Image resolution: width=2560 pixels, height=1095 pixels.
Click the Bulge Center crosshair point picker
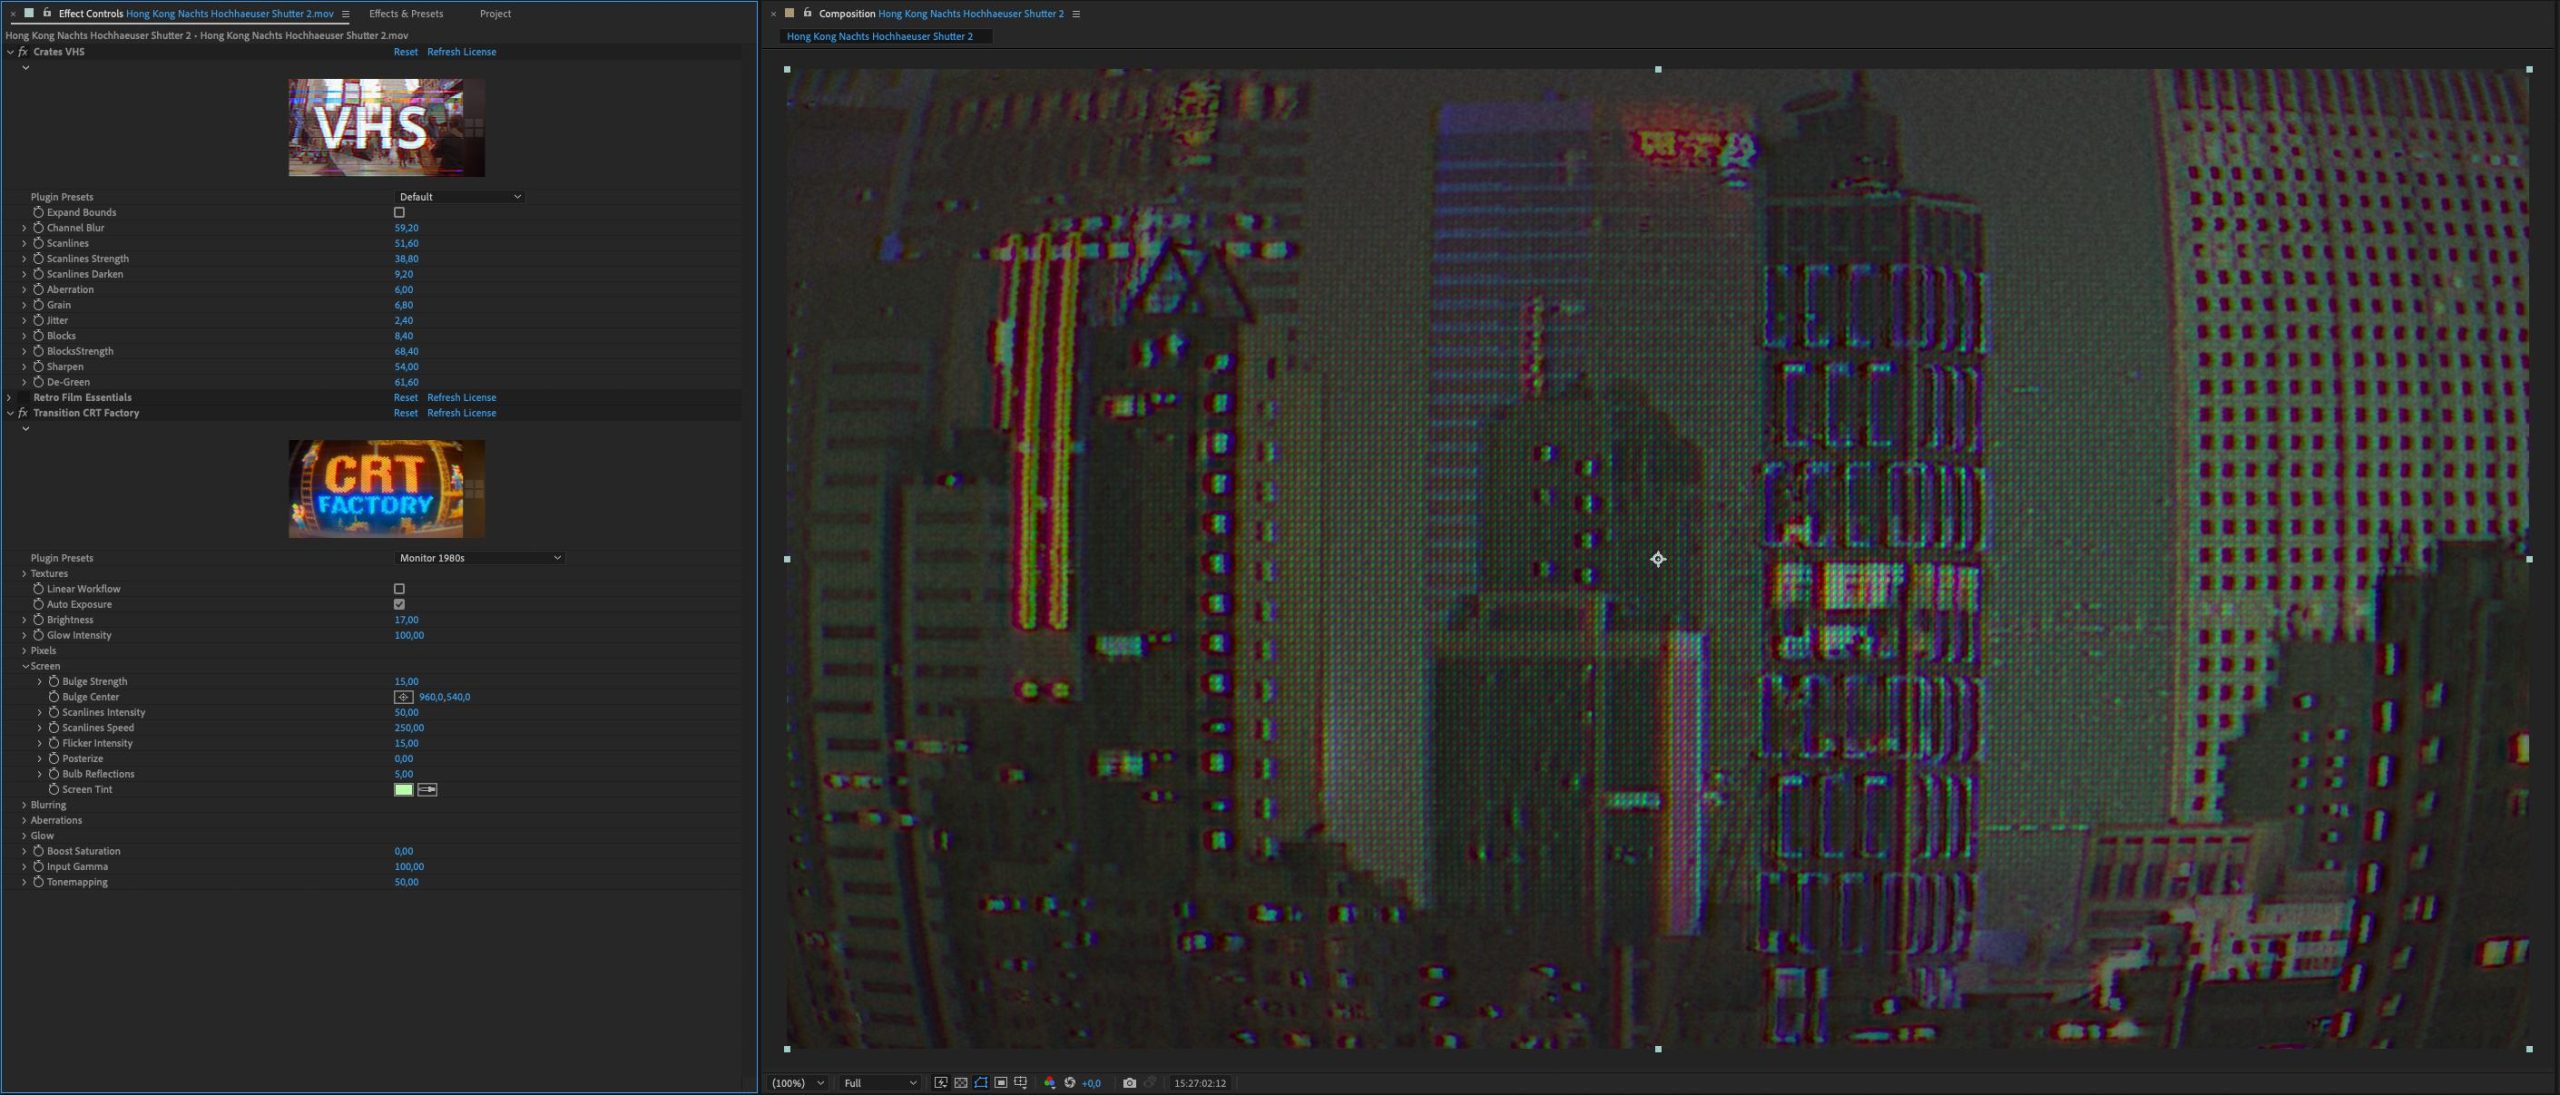(403, 697)
